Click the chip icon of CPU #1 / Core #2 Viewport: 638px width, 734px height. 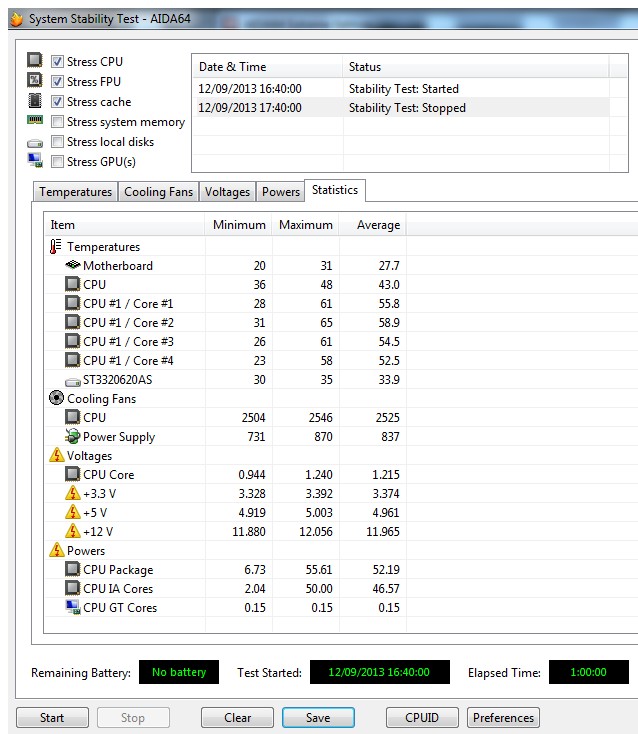click(73, 322)
